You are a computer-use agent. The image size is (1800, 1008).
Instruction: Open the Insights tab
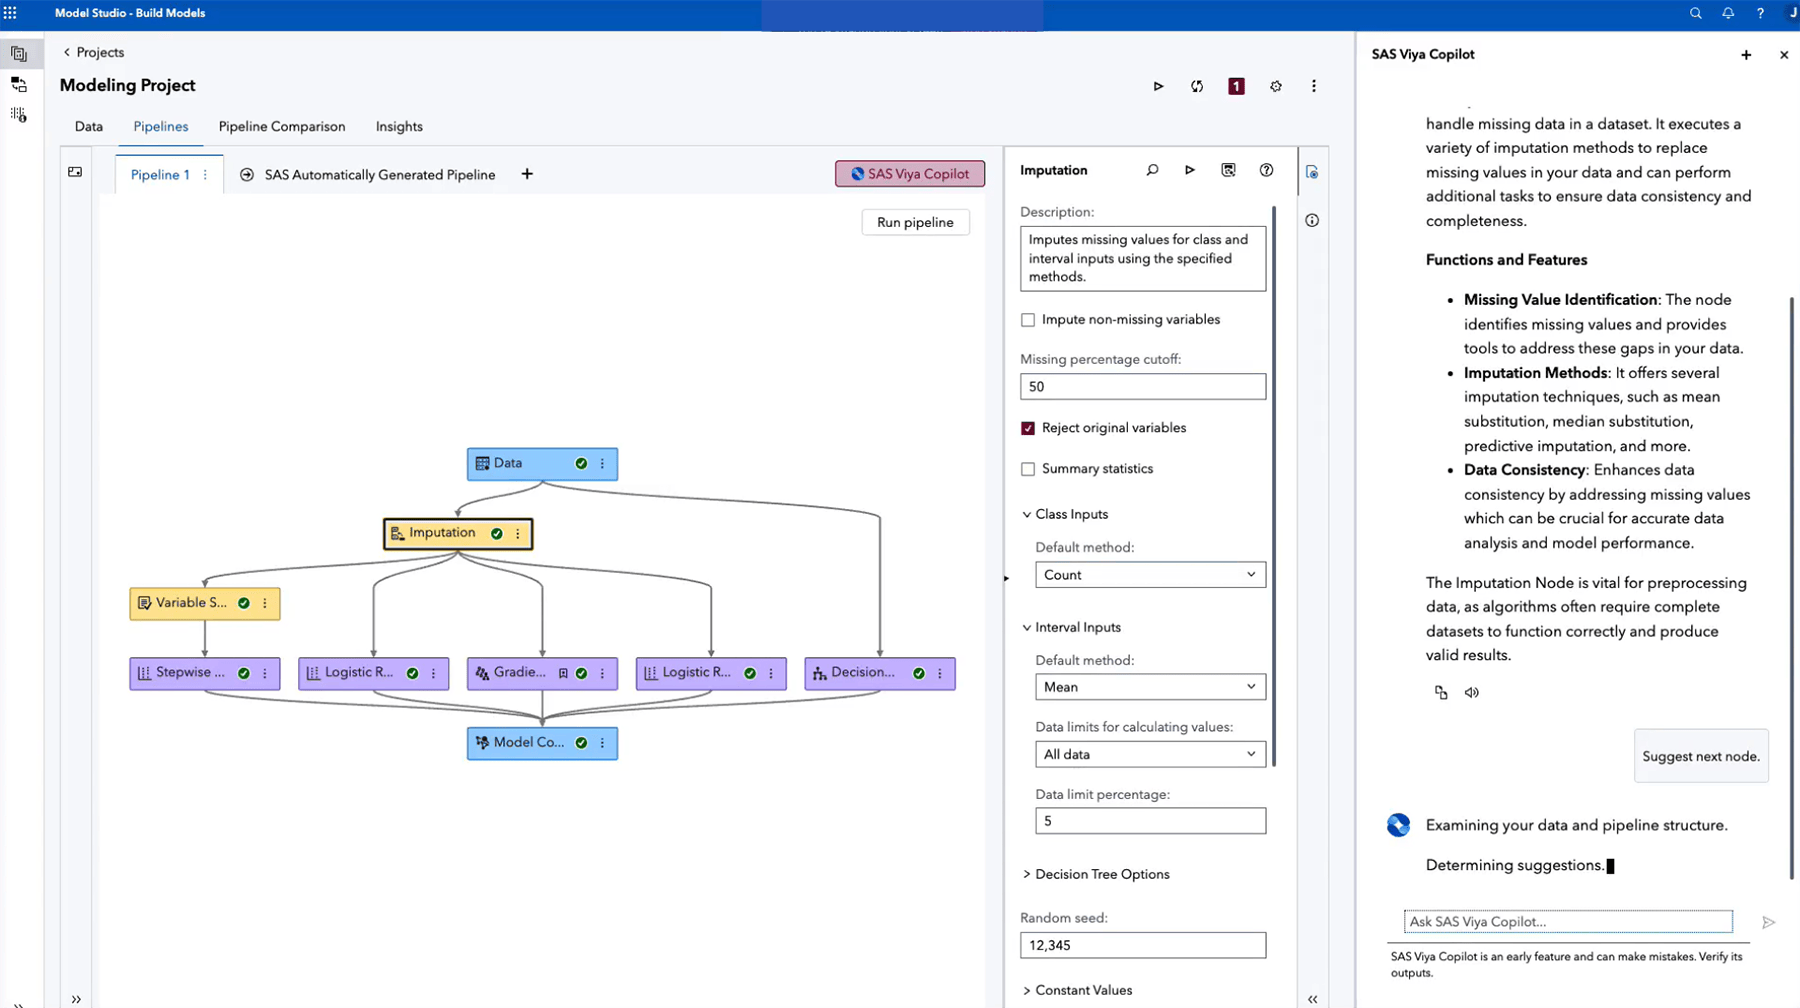click(x=399, y=126)
